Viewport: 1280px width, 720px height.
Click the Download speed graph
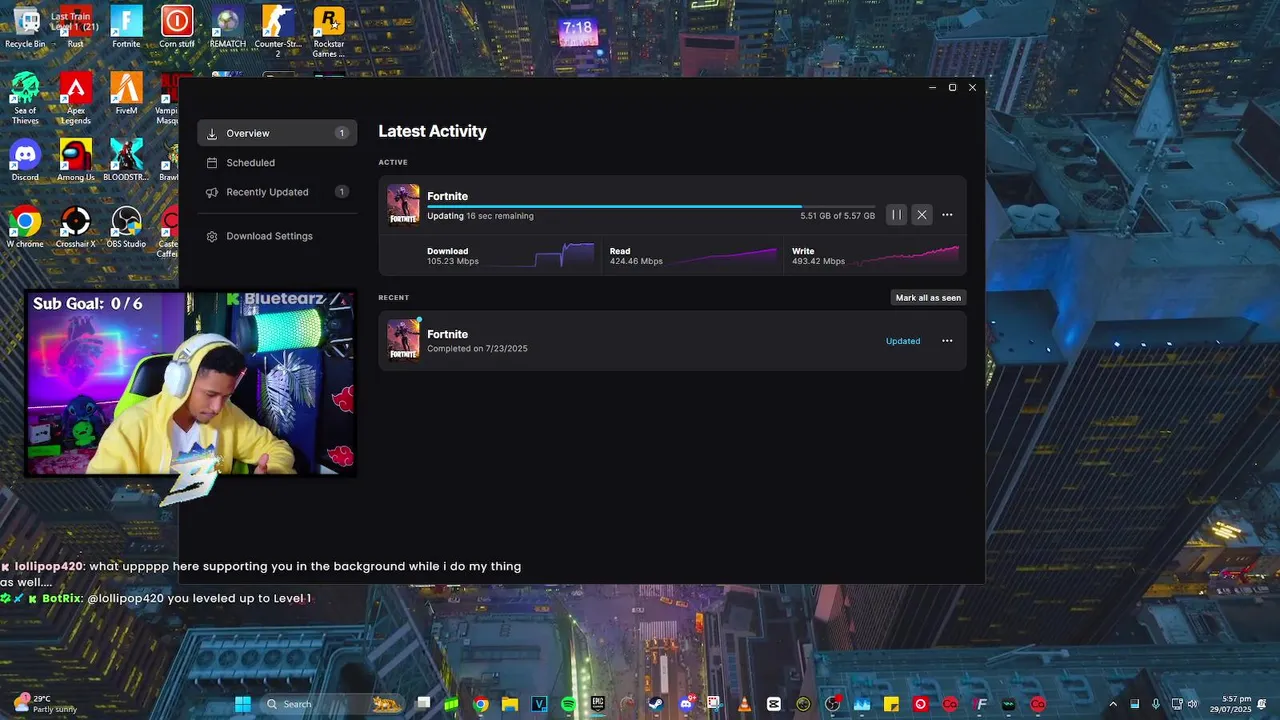[x=540, y=255]
